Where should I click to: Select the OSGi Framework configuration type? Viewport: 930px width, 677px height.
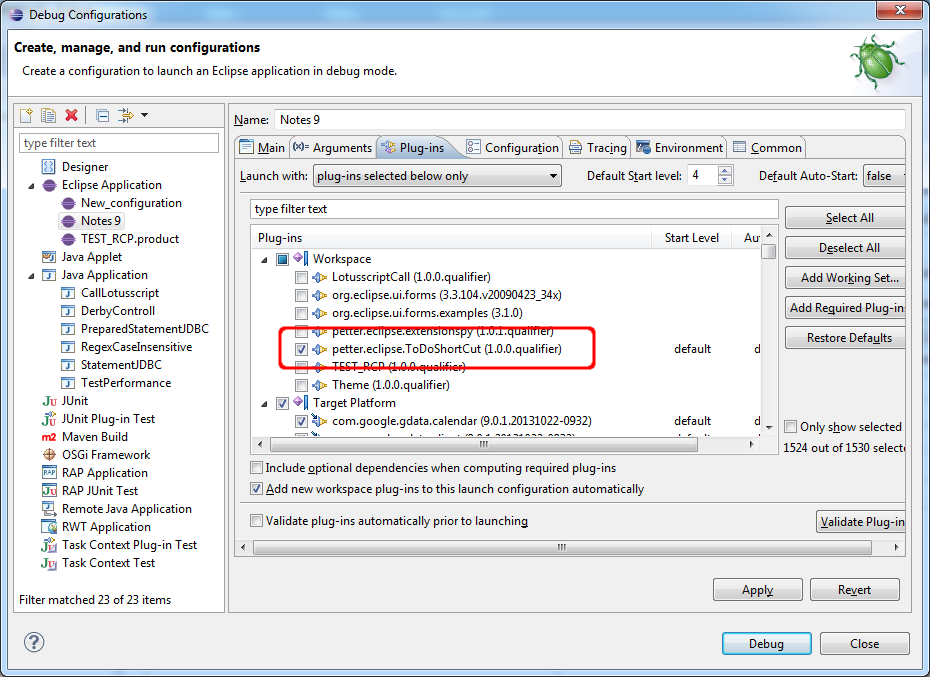105,455
